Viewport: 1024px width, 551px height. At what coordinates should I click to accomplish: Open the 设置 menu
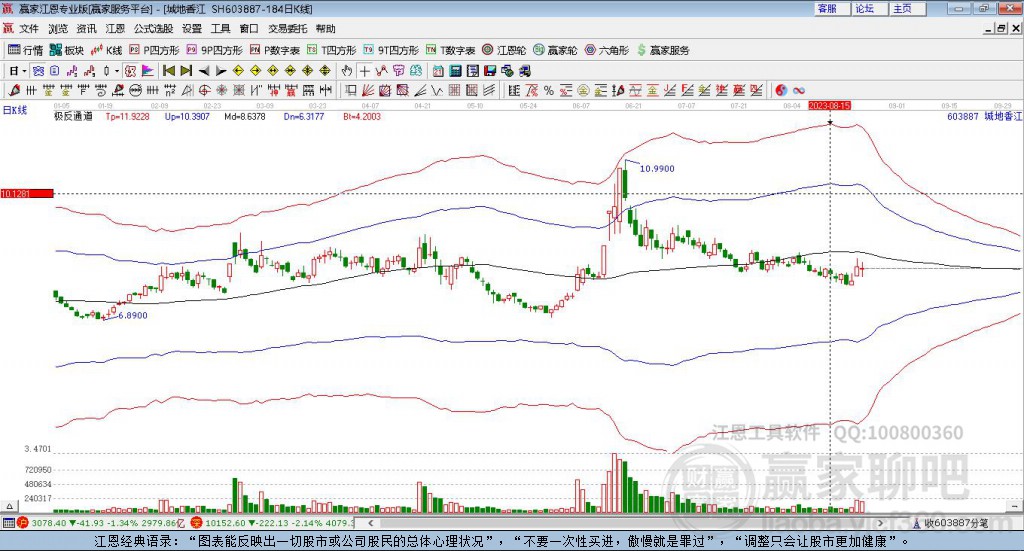(192, 29)
